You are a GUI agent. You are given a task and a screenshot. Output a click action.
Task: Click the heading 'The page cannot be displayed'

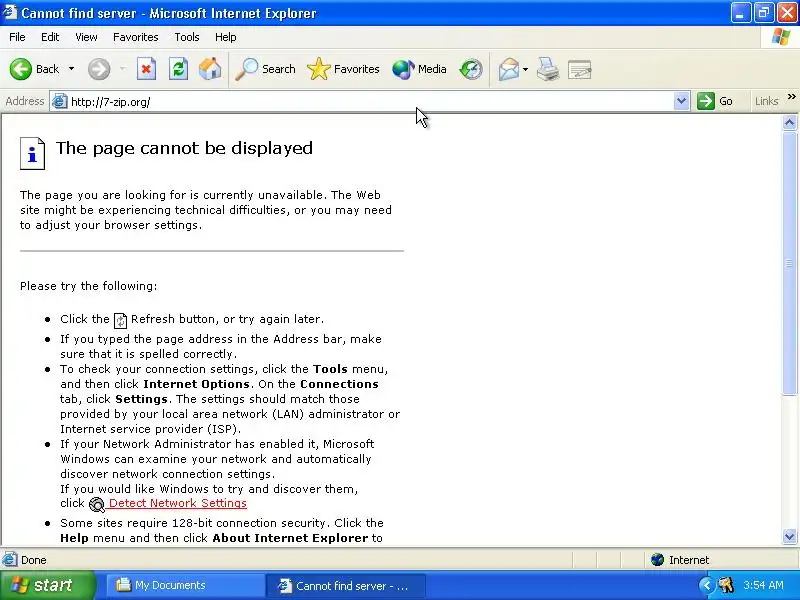[x=184, y=148]
